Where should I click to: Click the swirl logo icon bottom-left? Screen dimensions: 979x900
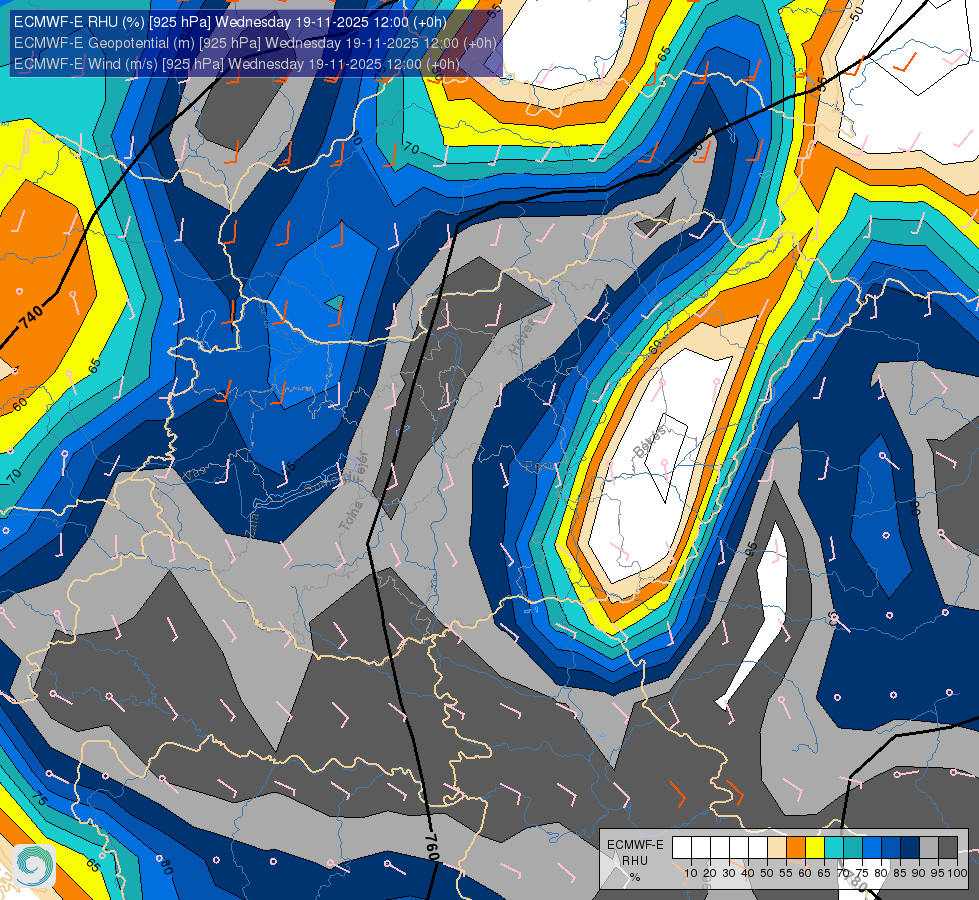coord(34,866)
